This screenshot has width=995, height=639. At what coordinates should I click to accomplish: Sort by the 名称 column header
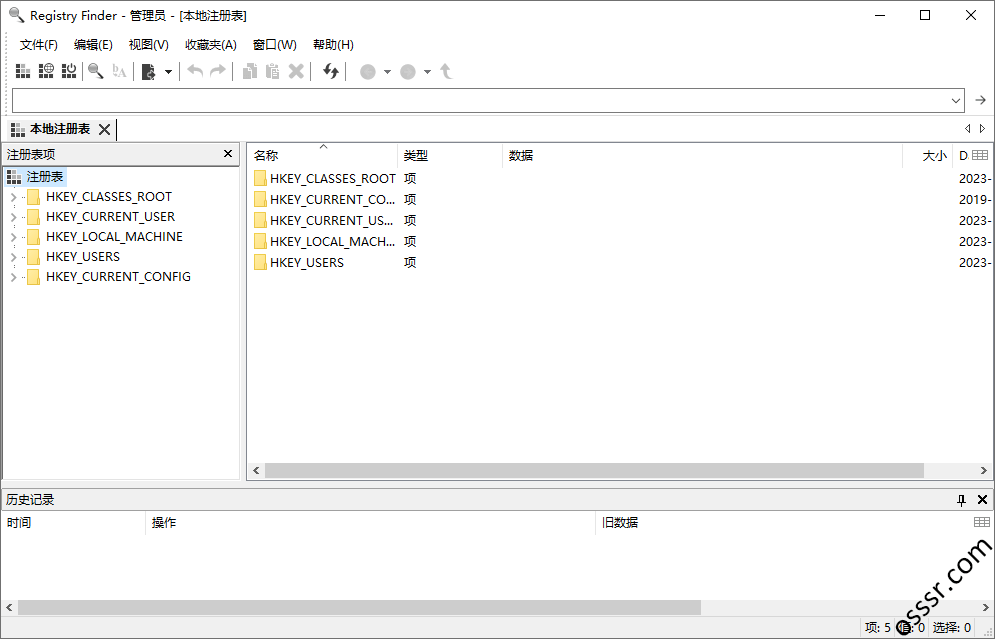(x=322, y=155)
